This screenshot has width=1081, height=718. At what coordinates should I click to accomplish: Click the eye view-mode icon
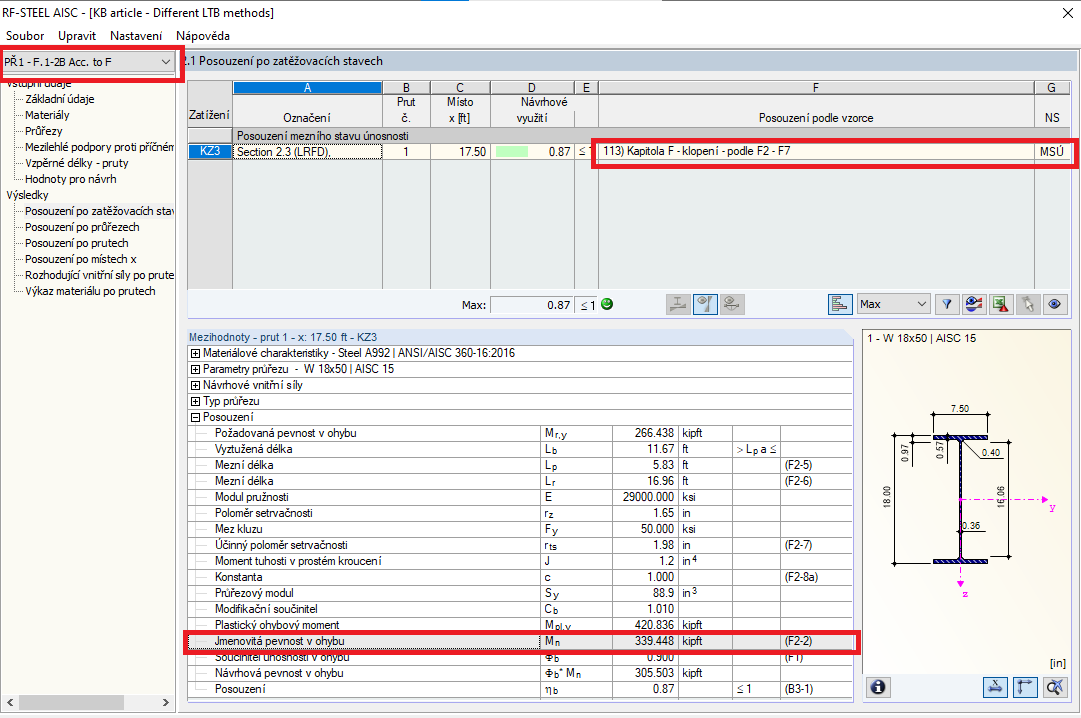1055,304
